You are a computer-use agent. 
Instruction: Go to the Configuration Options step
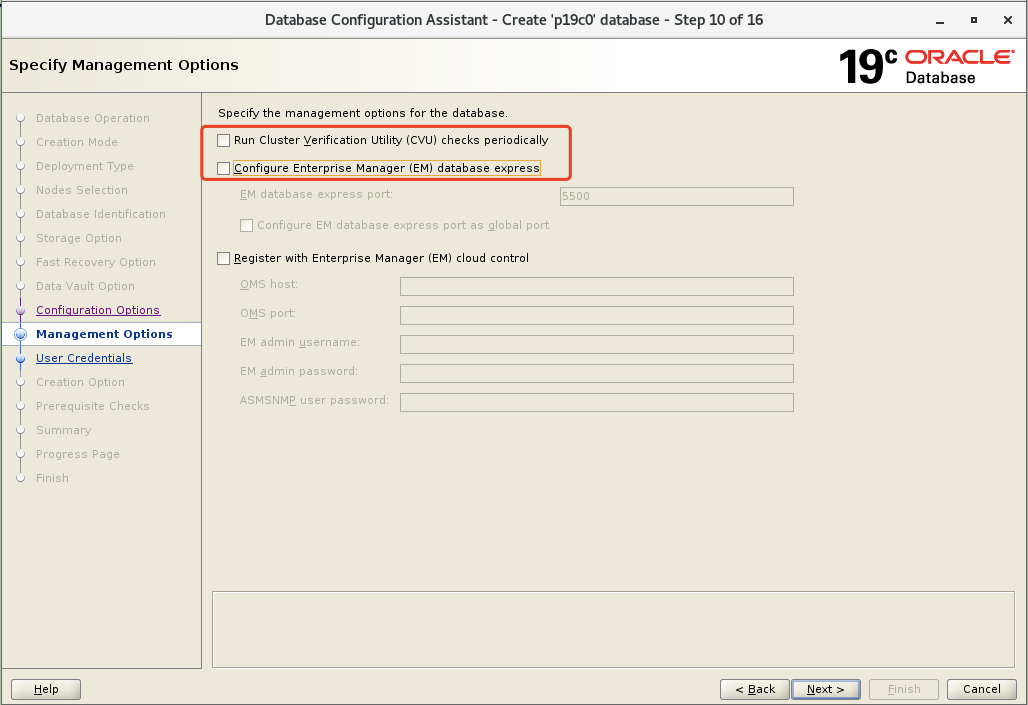click(x=98, y=310)
